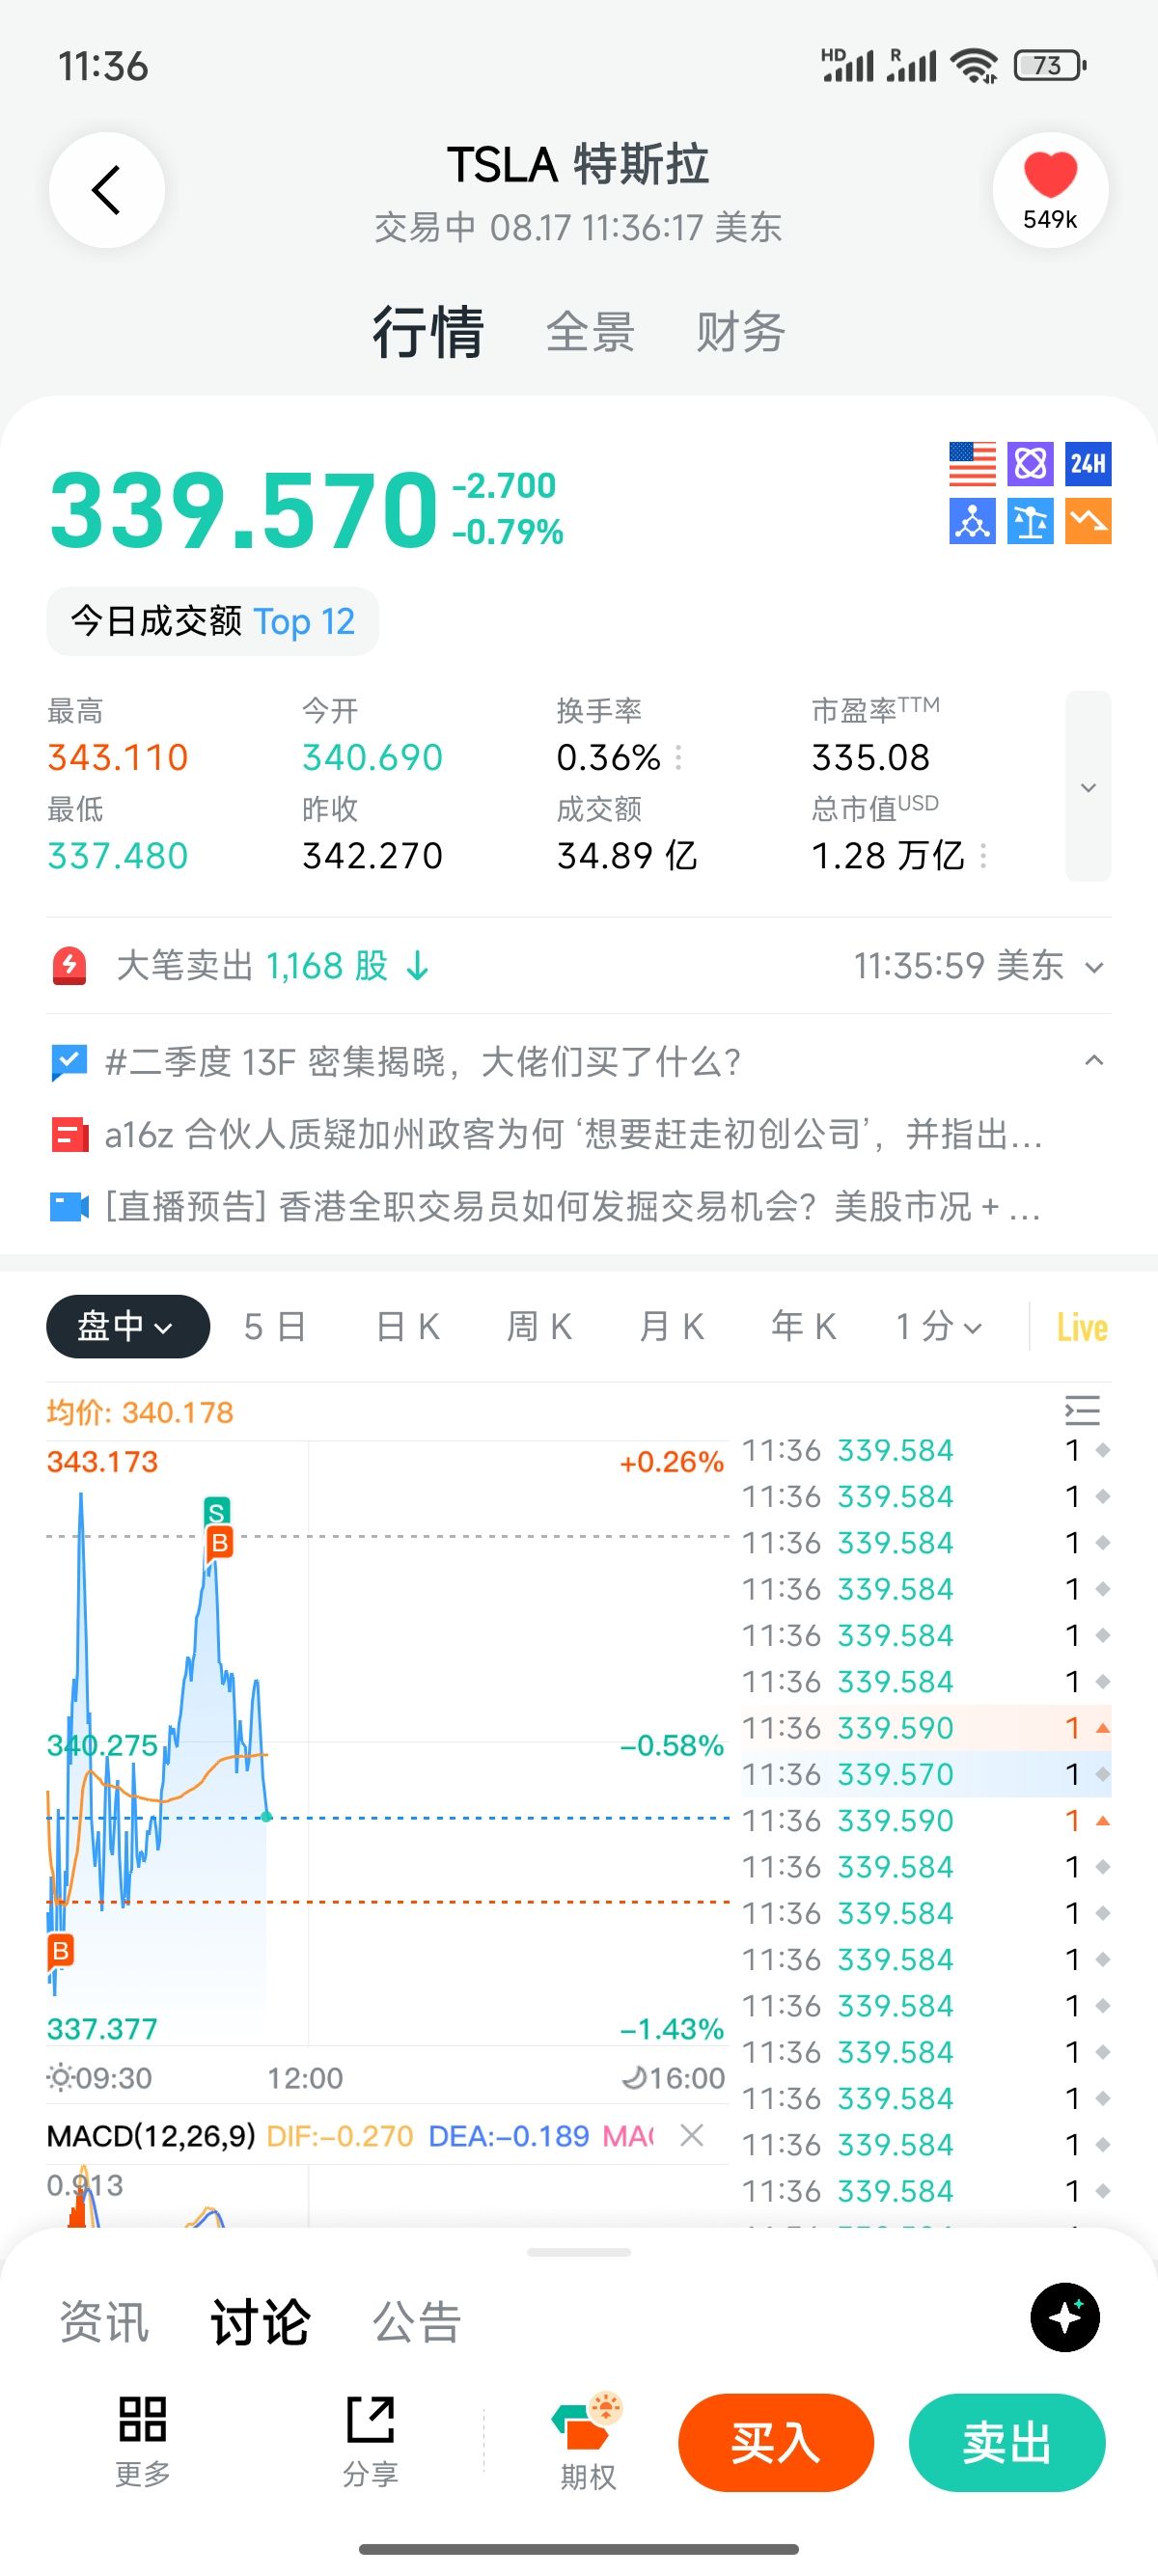The width and height of the screenshot is (1158, 2576).
Task: Tap the battery indicator in status bar
Action: click(x=1050, y=66)
